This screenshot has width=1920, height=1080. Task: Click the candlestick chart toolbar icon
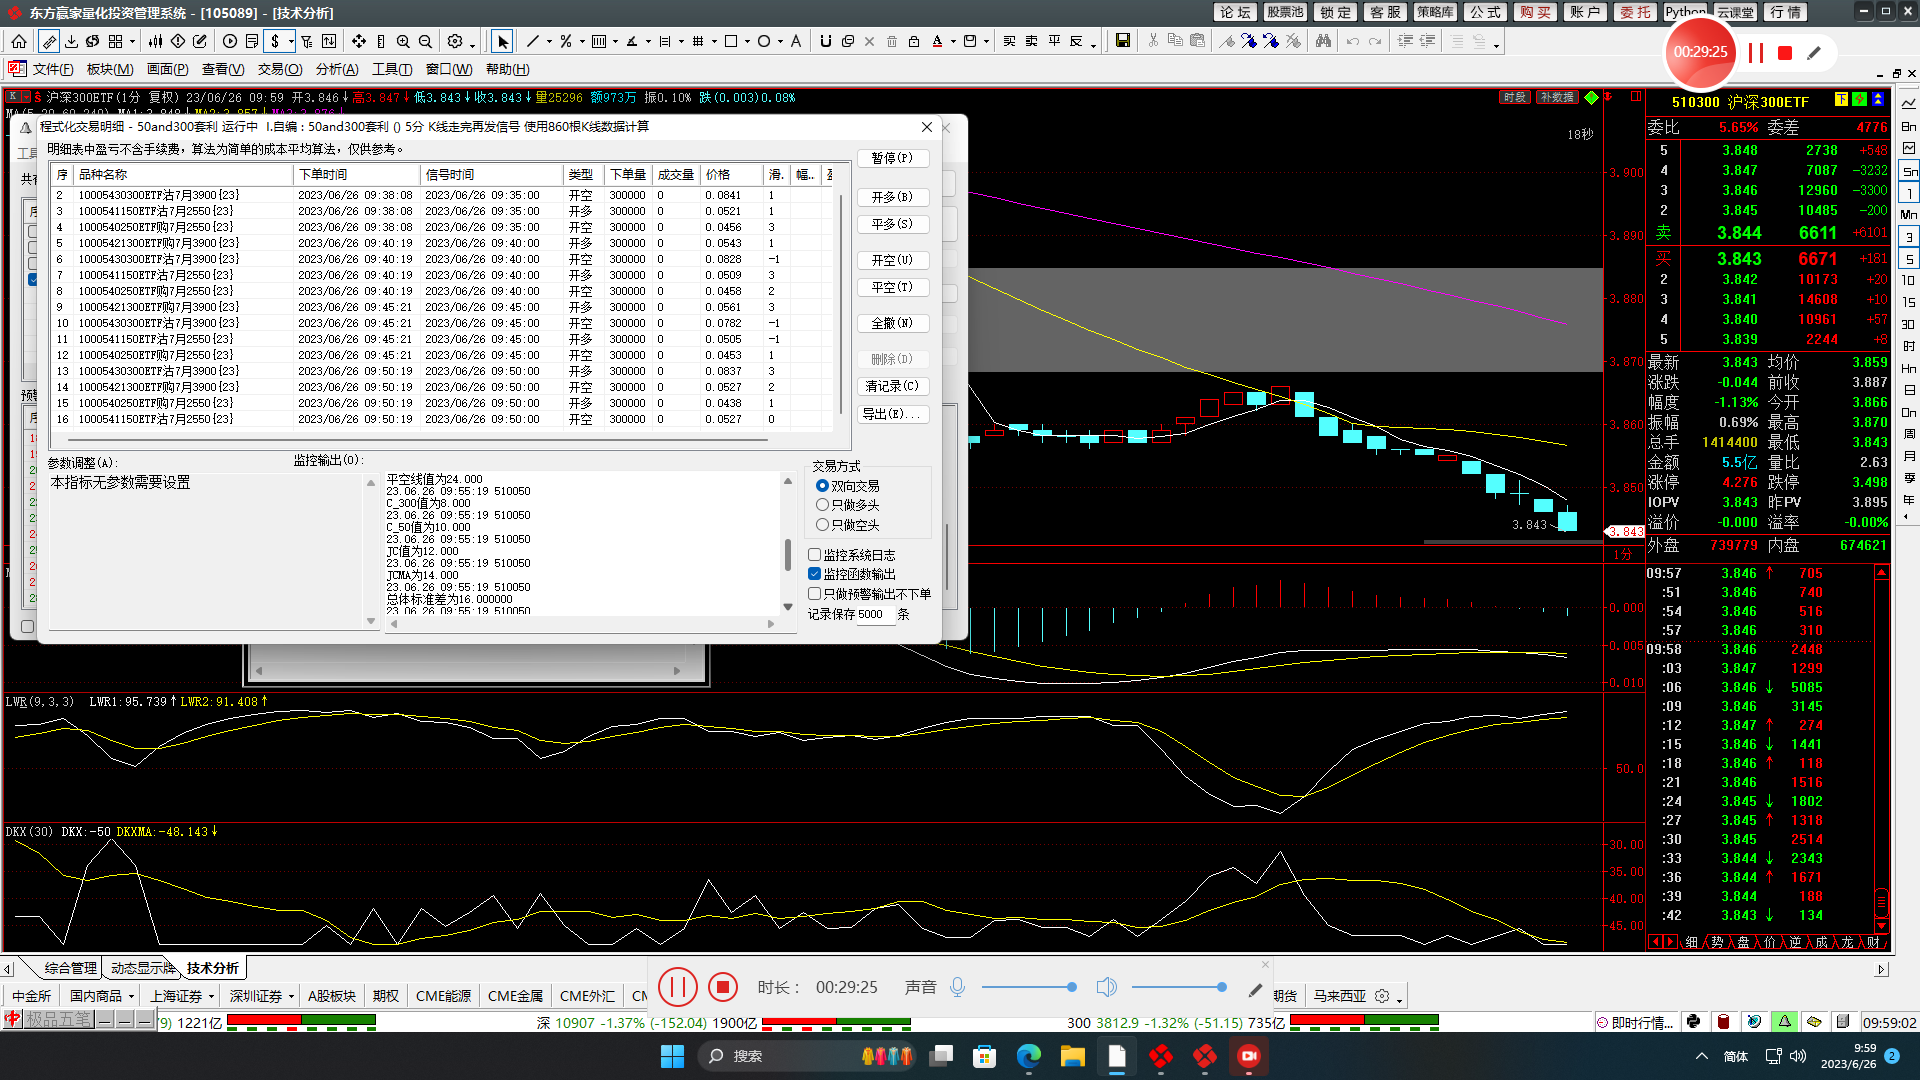tap(155, 41)
